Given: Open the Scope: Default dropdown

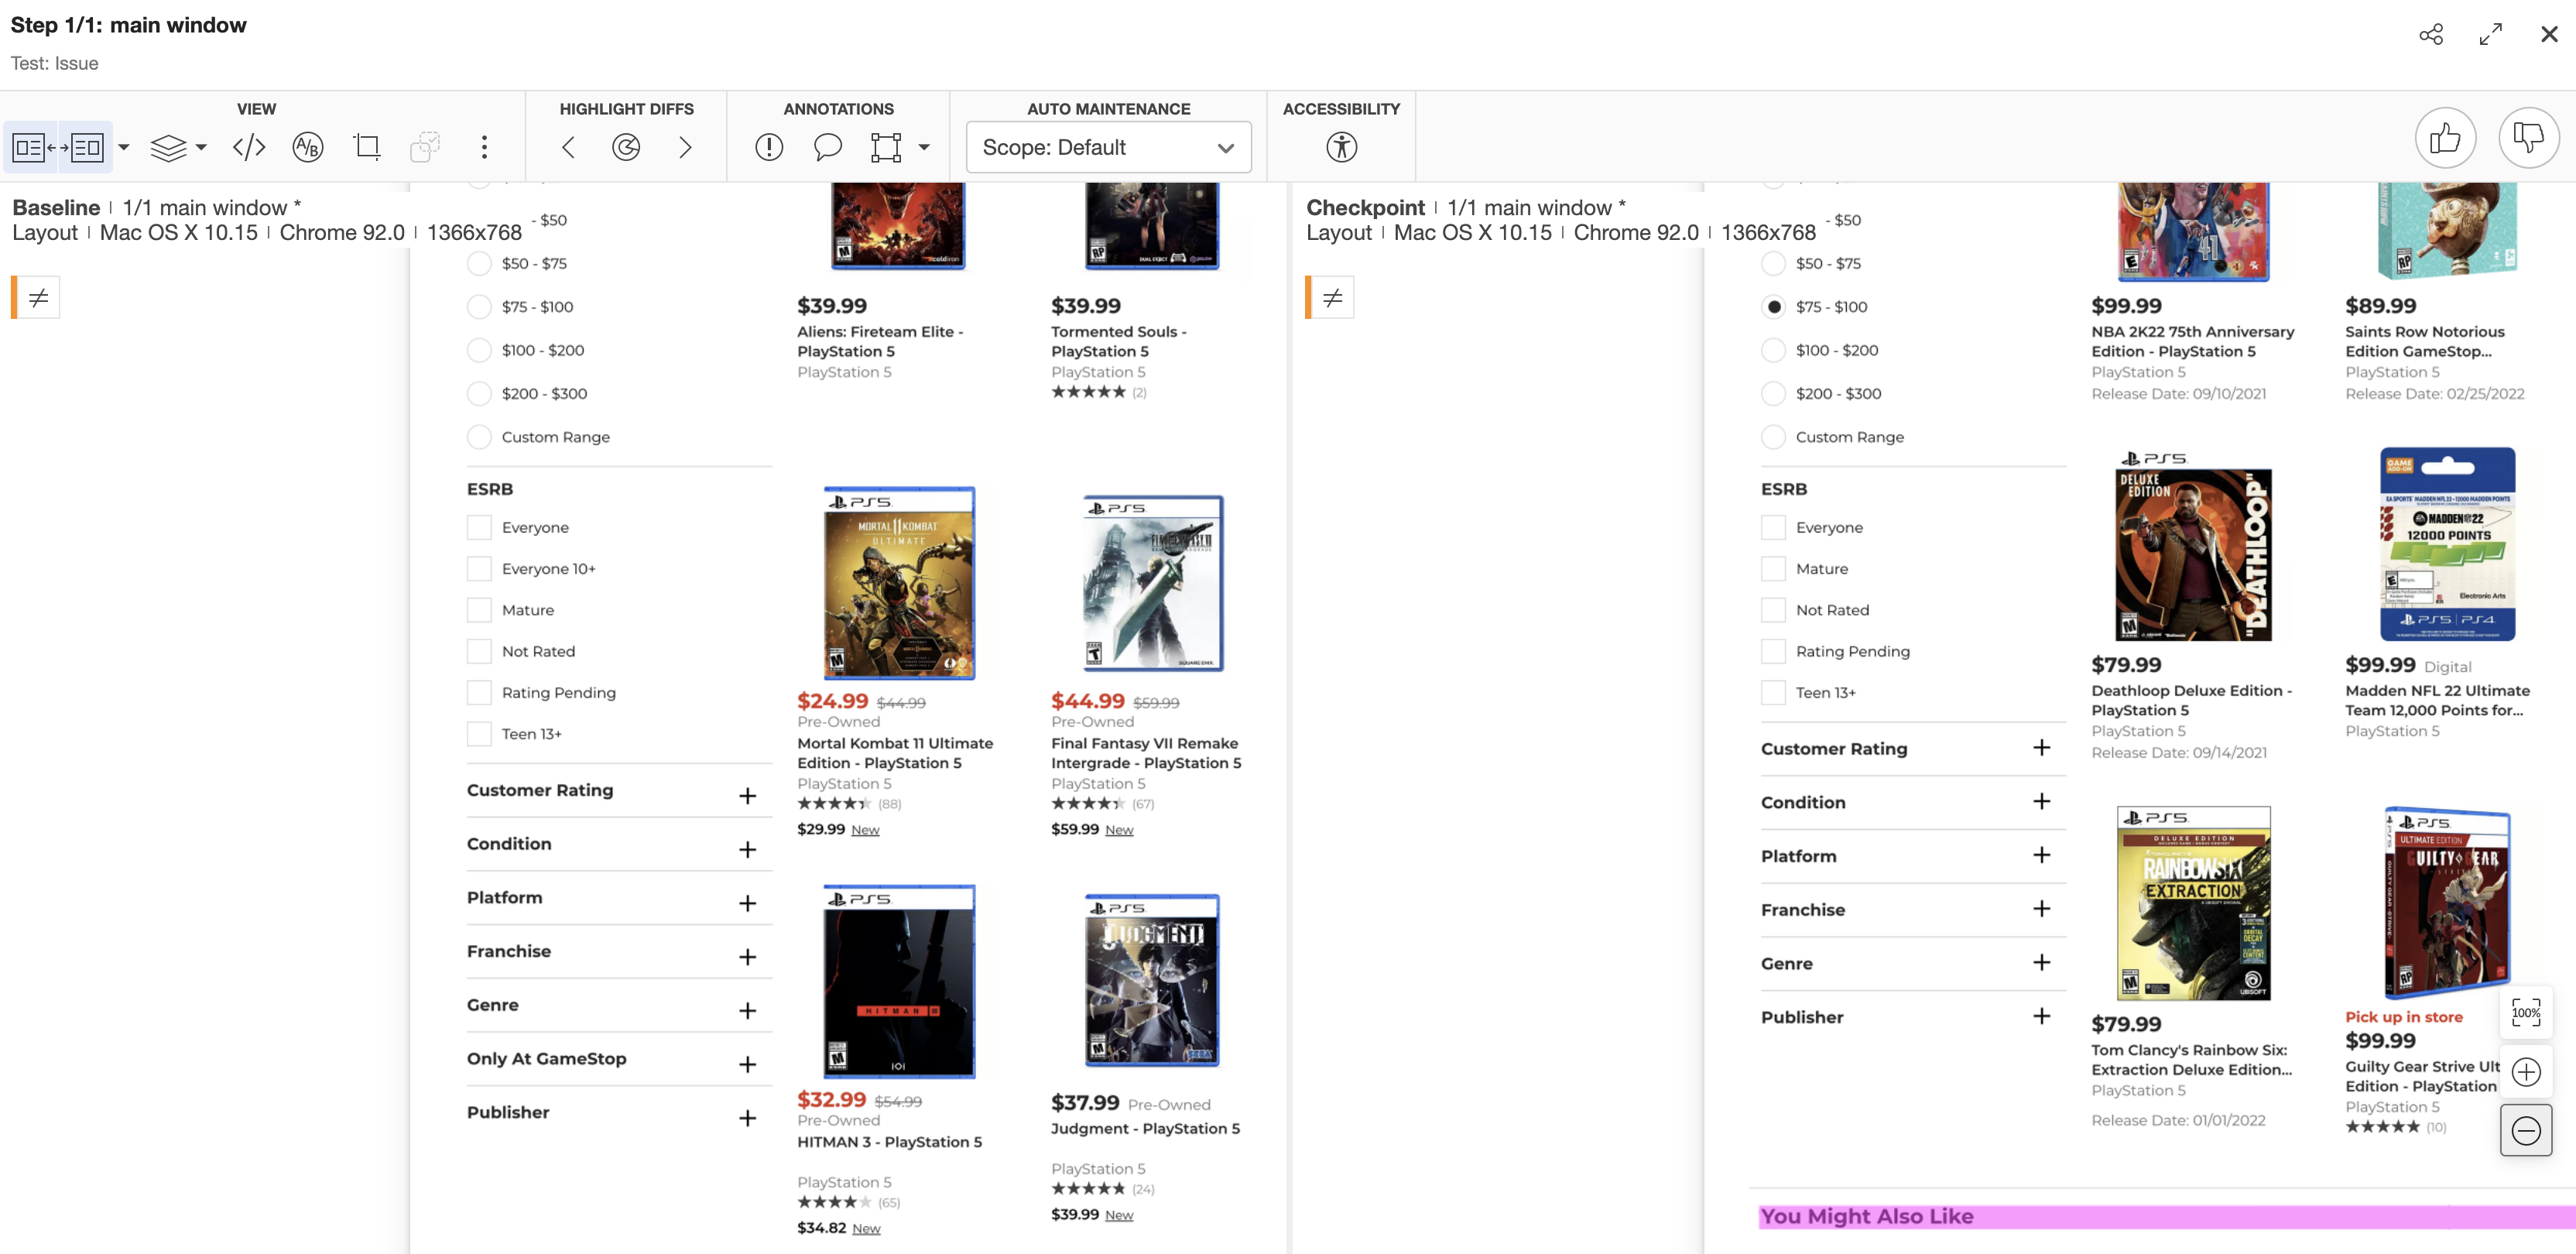Looking at the screenshot, I should [x=1108, y=148].
